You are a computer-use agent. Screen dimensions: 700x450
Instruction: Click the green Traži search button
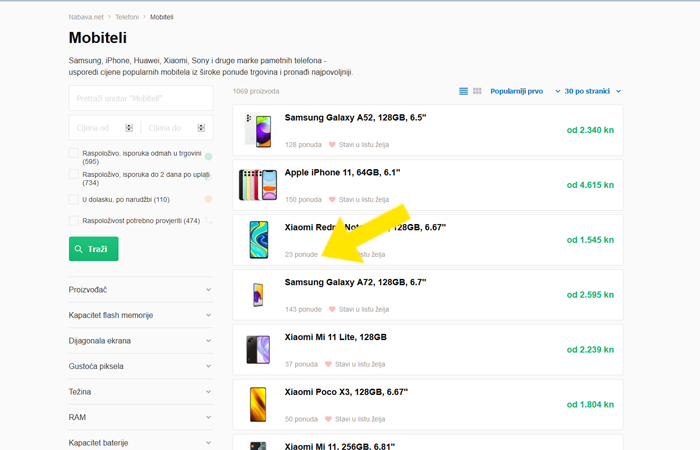94,249
